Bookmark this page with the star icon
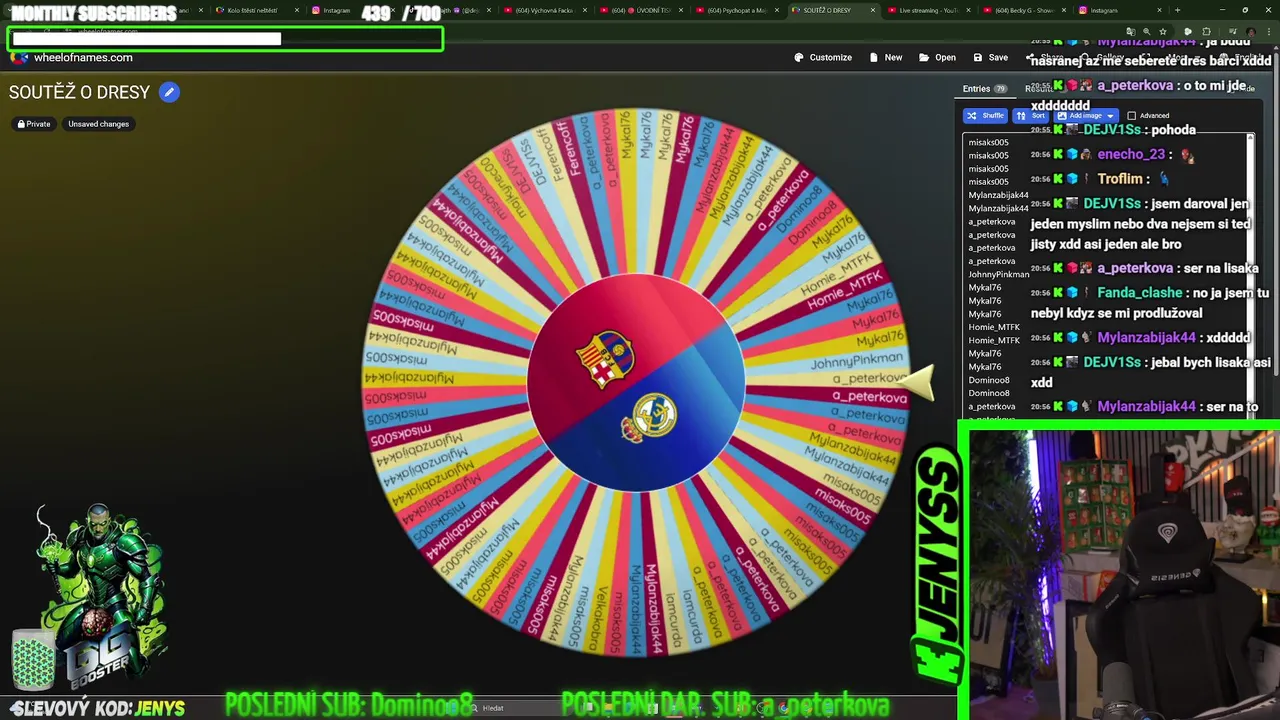 pyautogui.click(x=1162, y=32)
